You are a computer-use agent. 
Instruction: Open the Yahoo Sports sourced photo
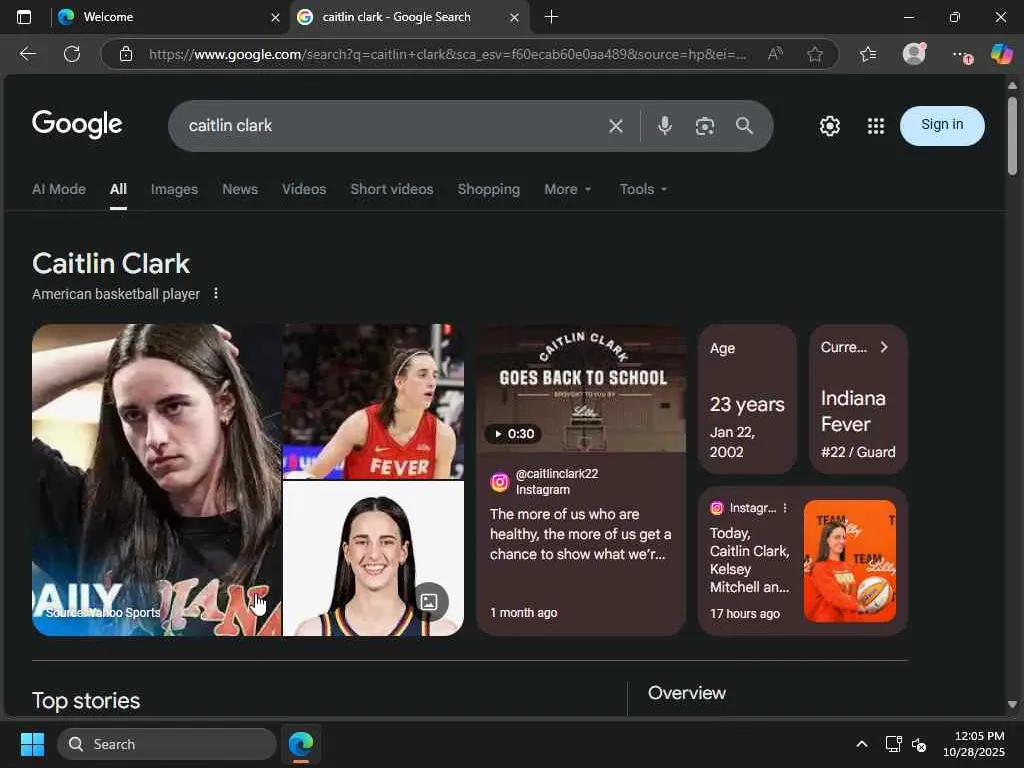[x=157, y=480]
